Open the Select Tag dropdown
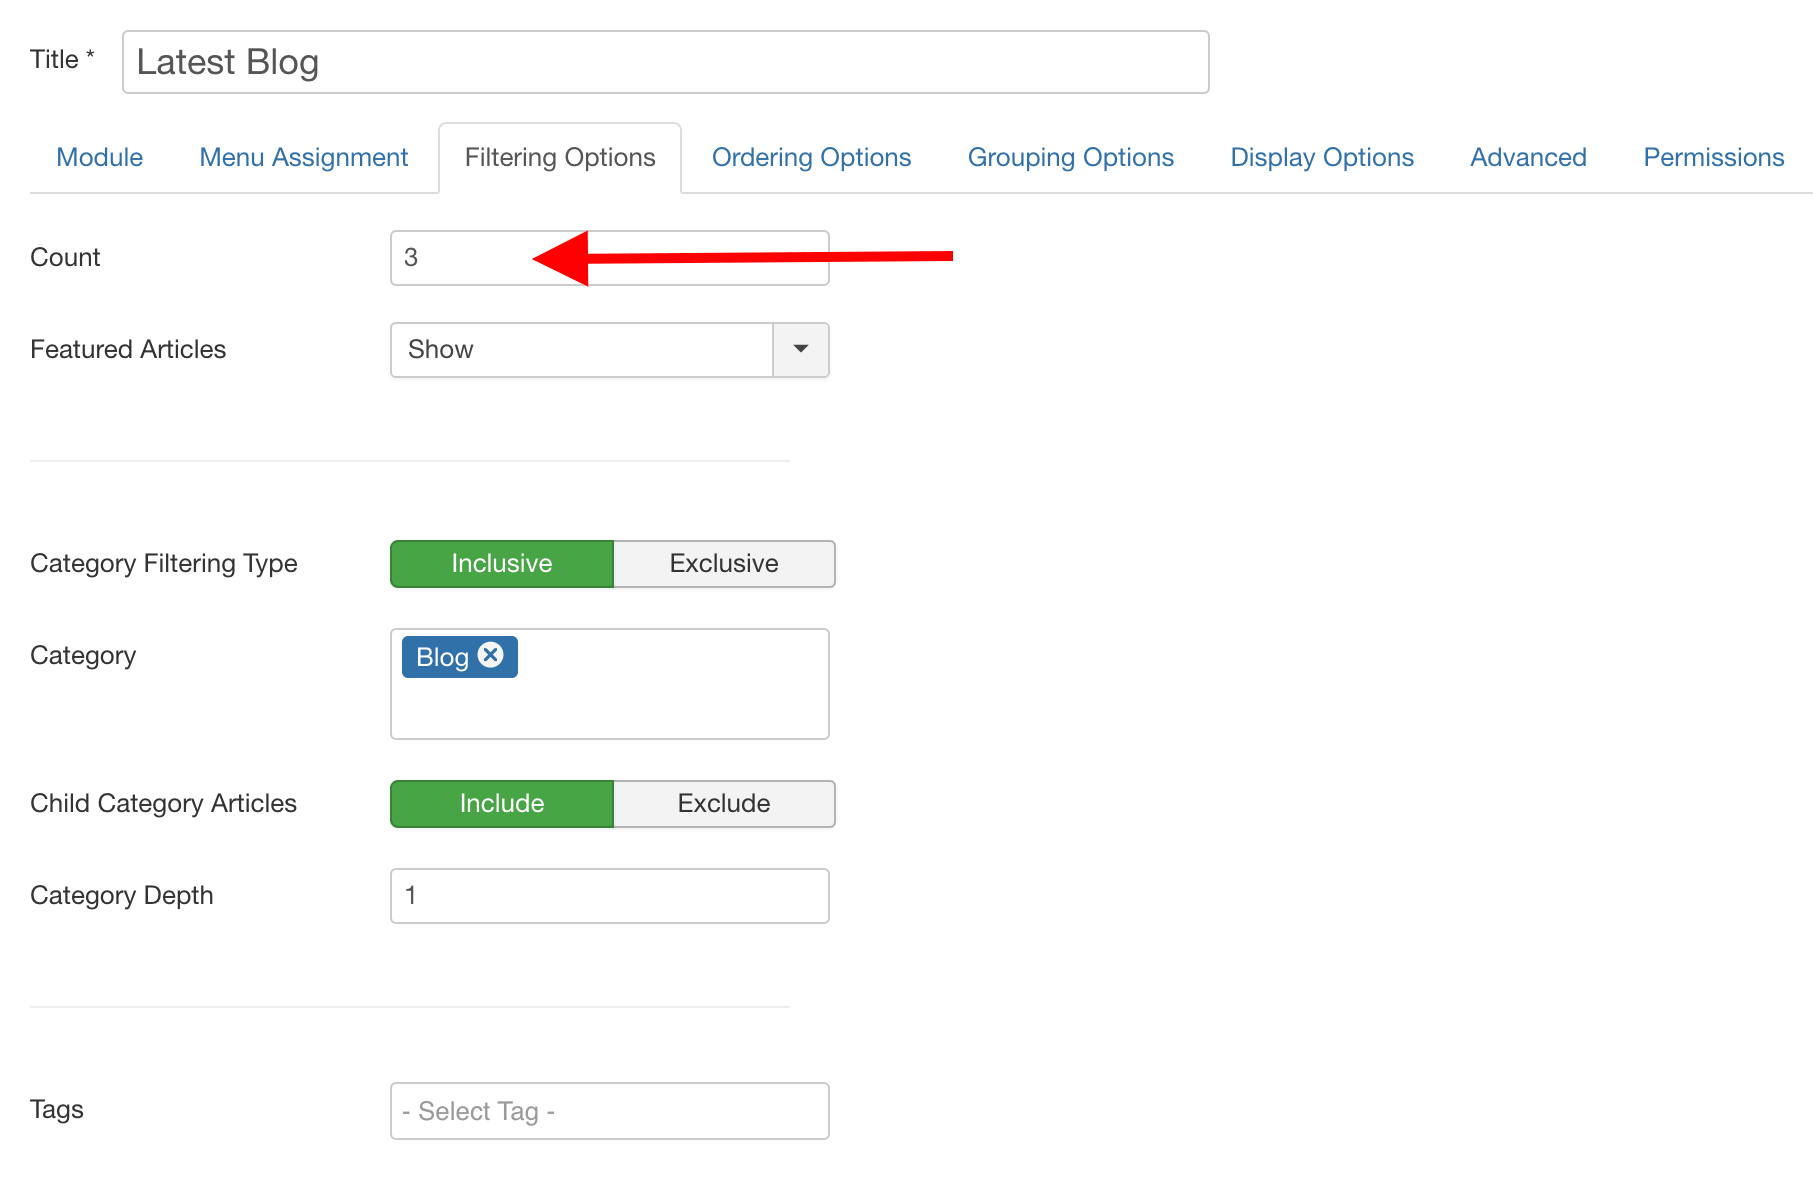The image size is (1813, 1182). (x=609, y=1111)
